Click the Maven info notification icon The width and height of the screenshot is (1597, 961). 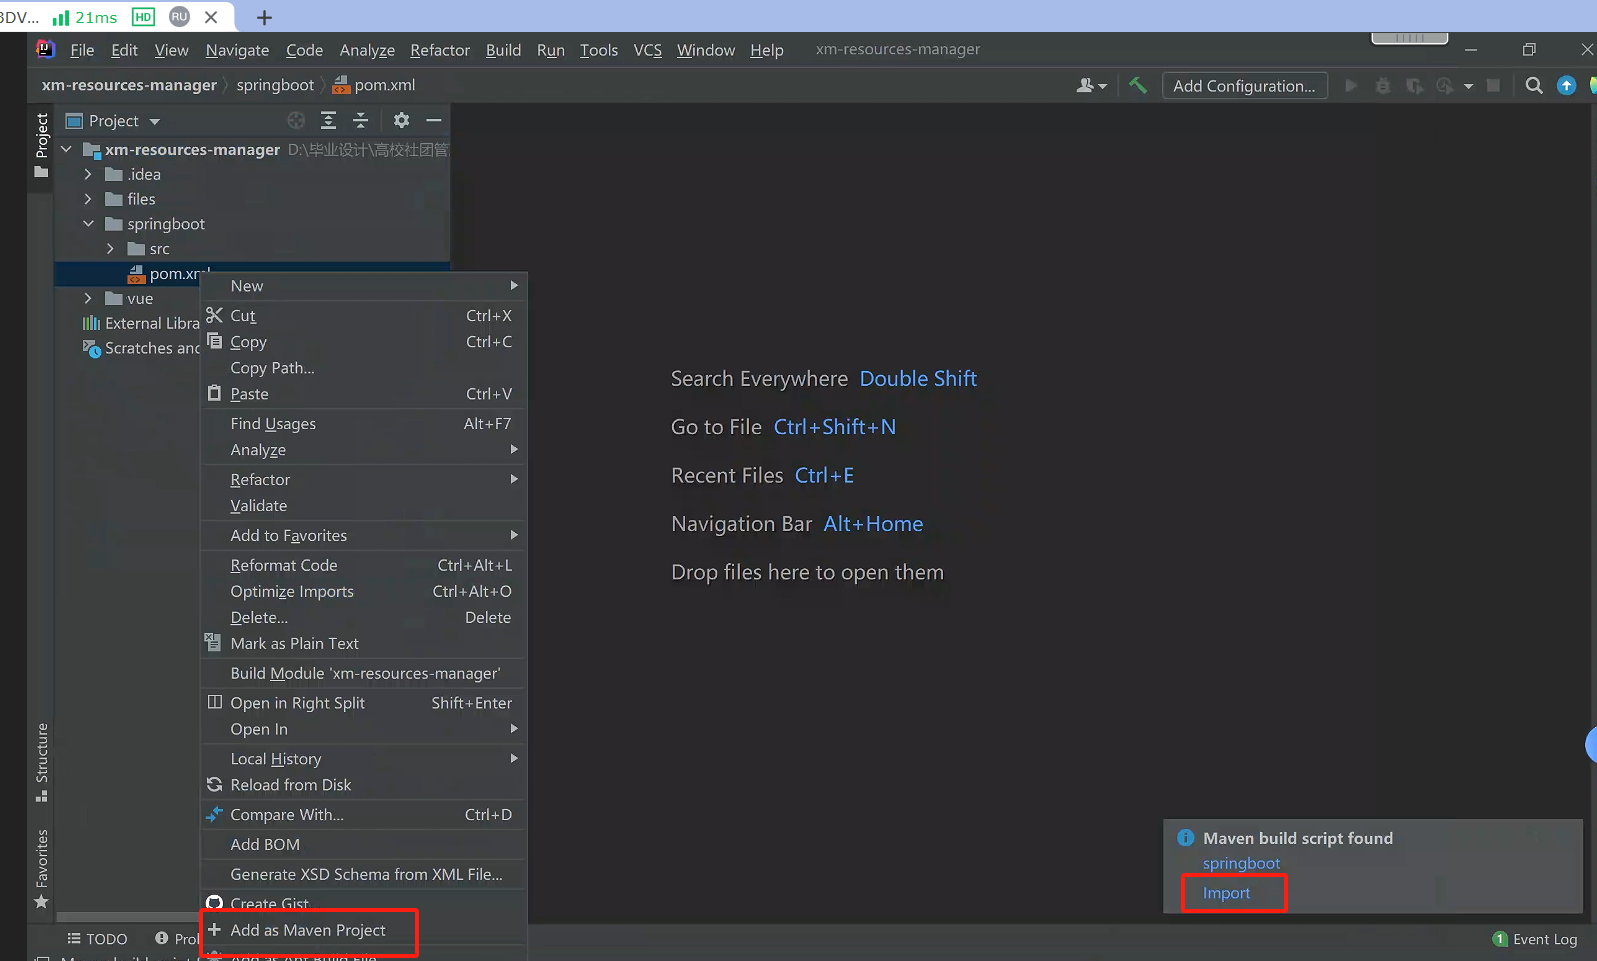(x=1186, y=838)
